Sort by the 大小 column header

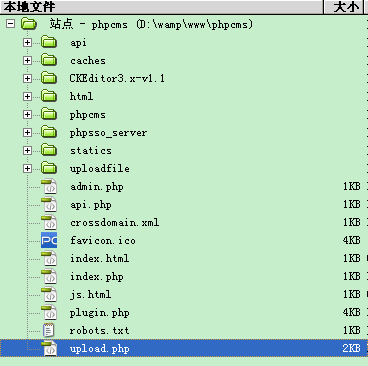[344, 7]
